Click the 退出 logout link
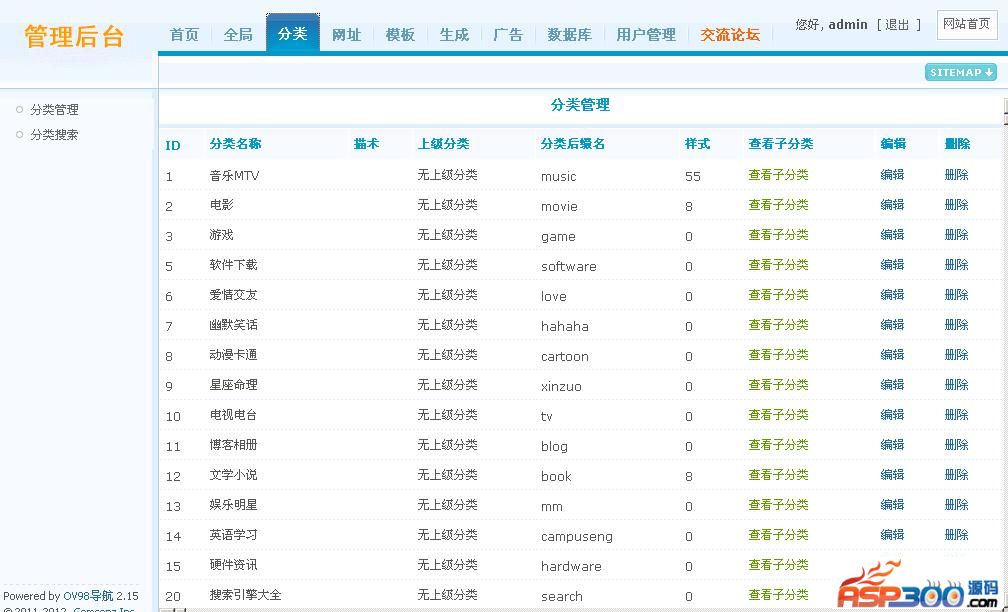Viewport: 1008px width, 612px height. tap(898, 25)
